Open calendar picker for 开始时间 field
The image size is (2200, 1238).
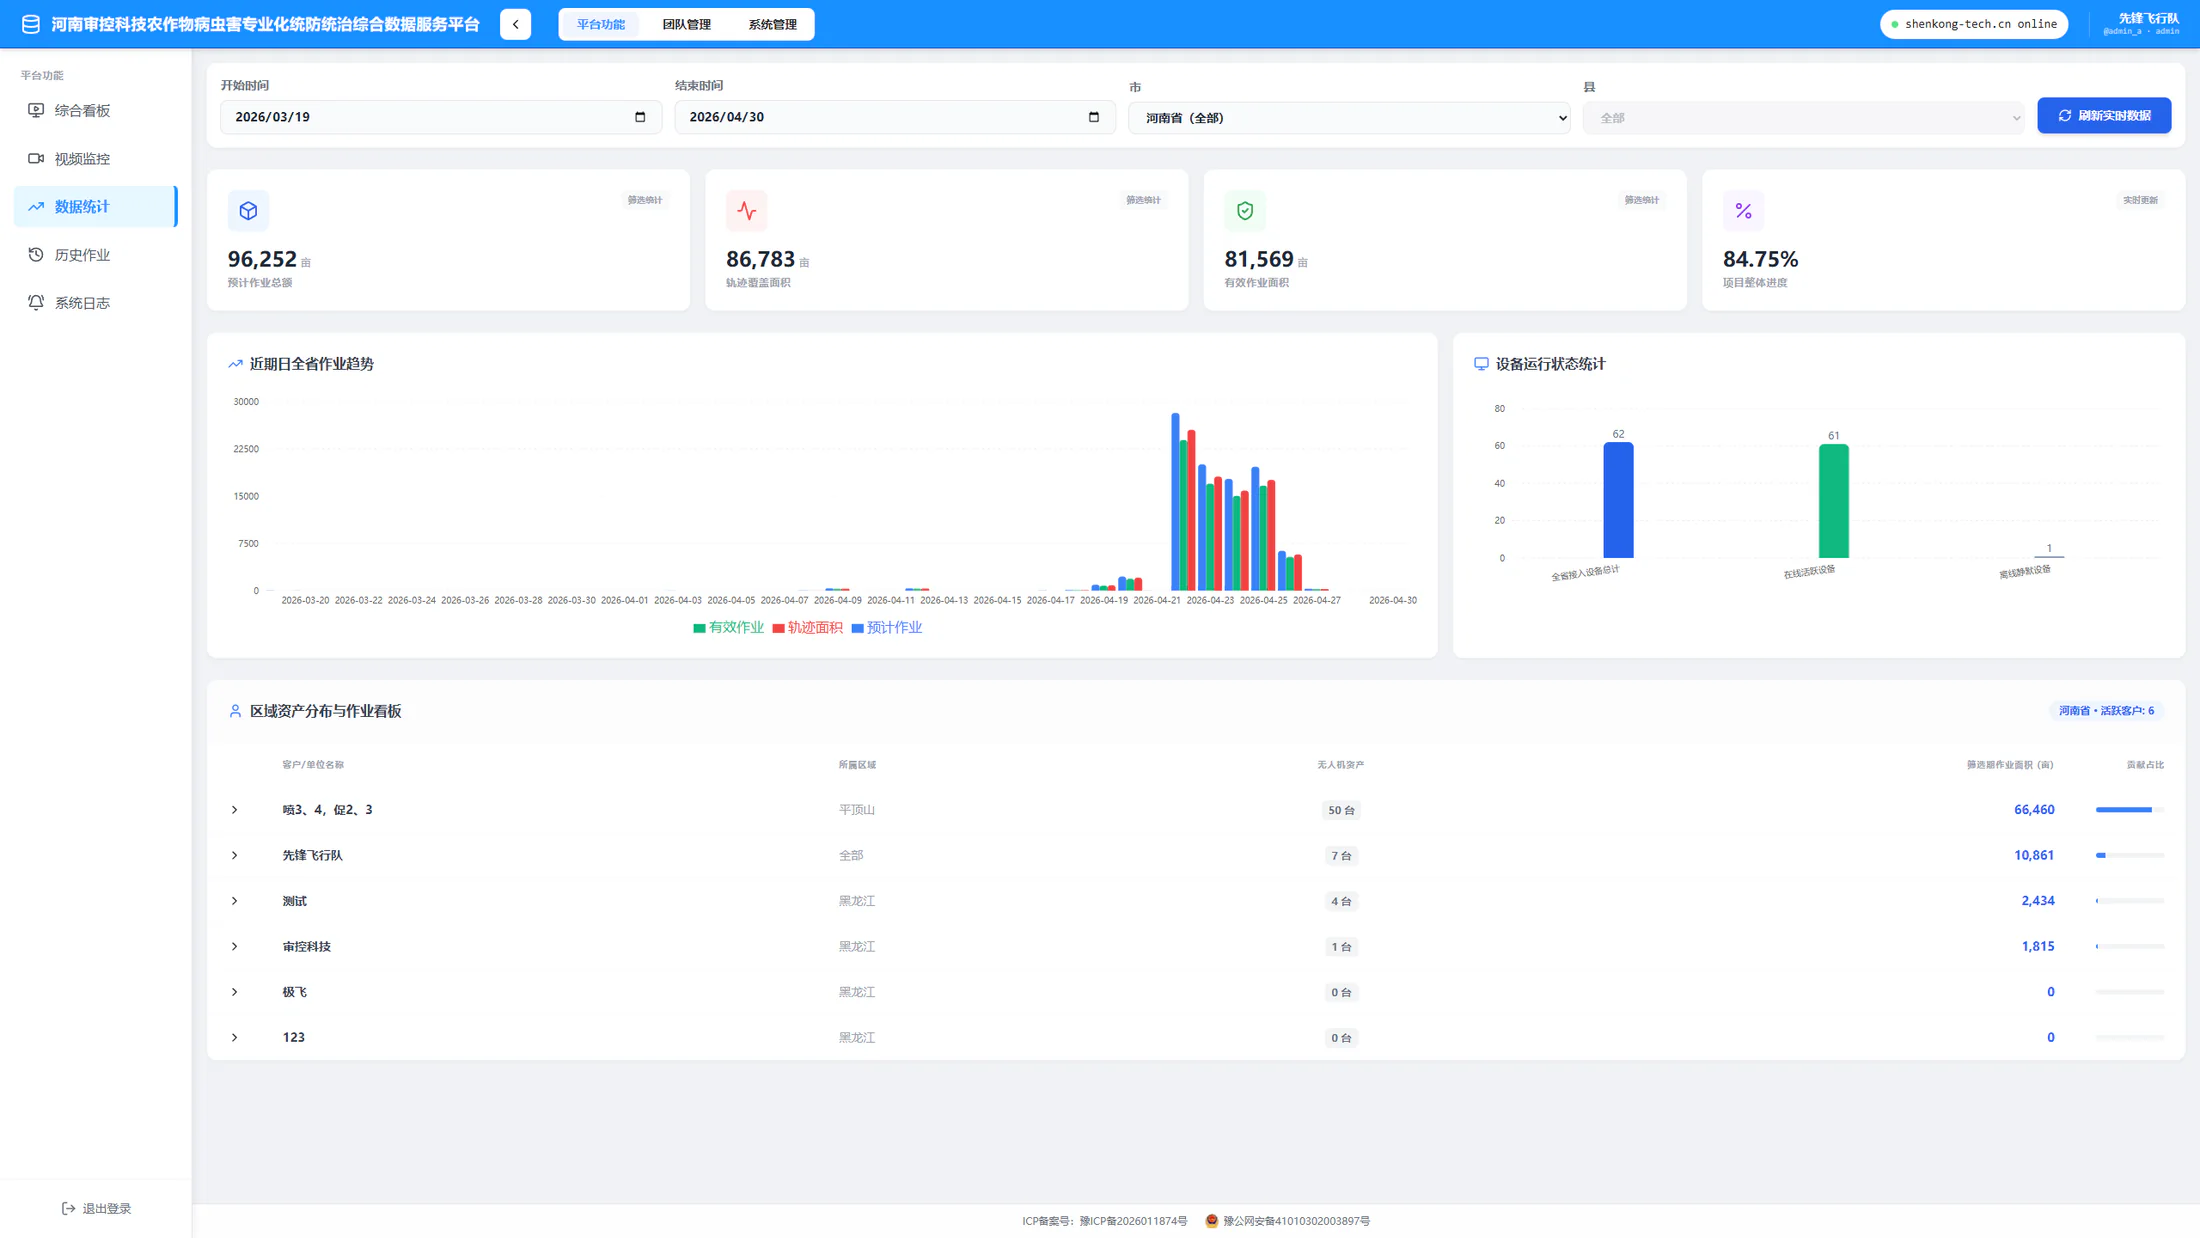640,117
